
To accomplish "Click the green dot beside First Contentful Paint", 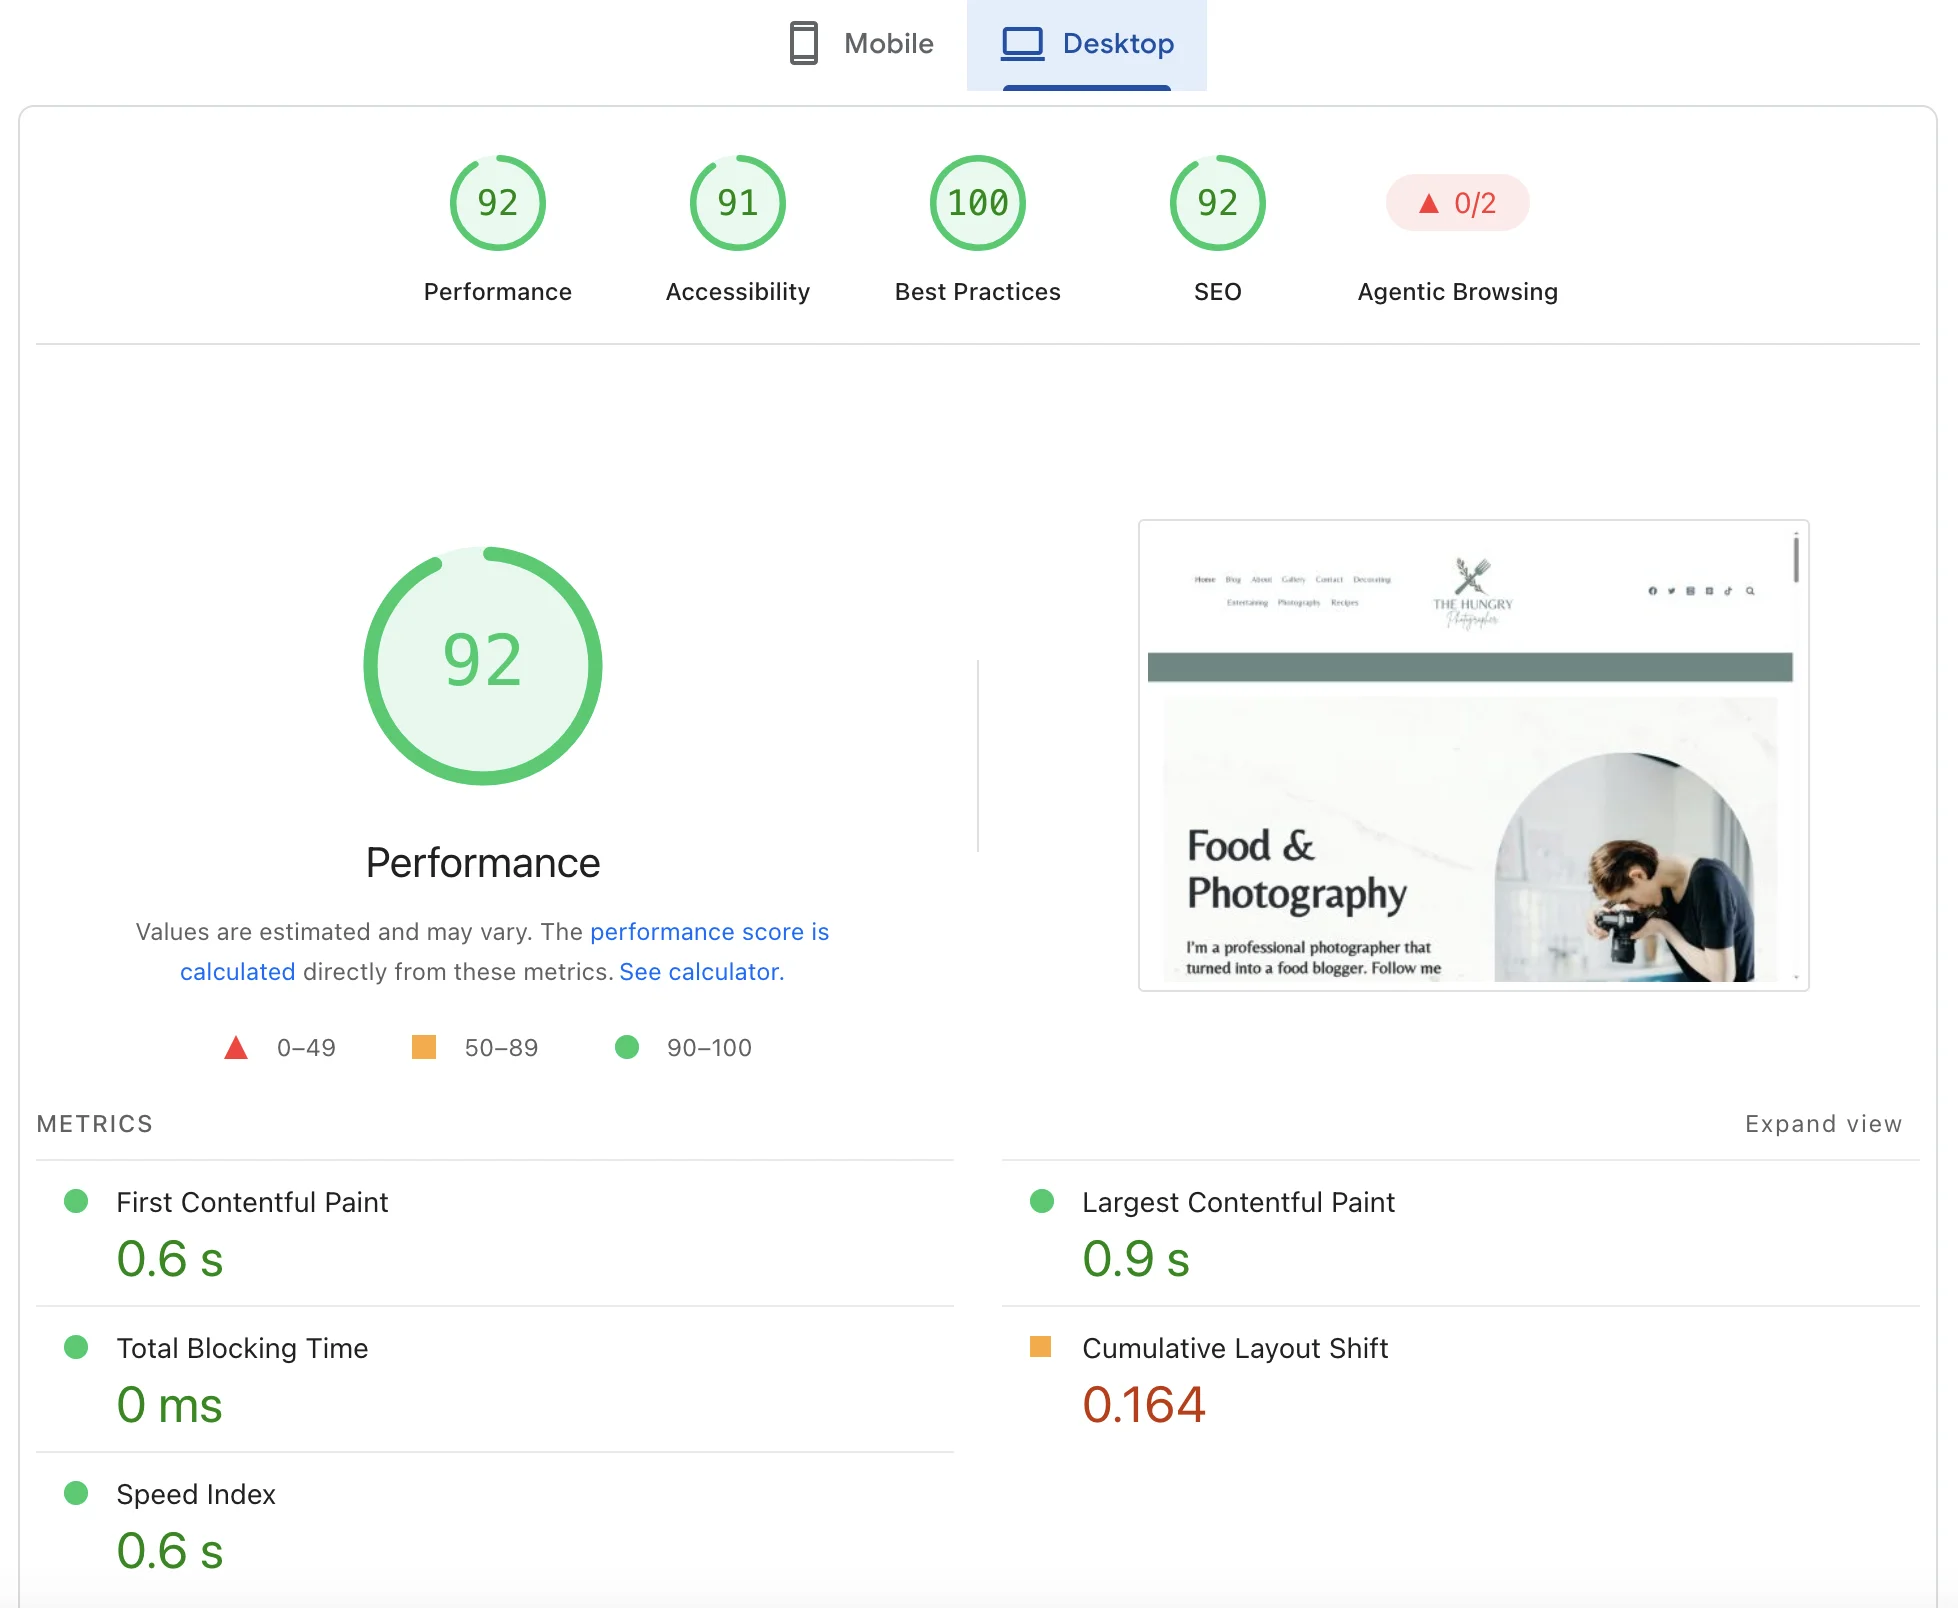I will (76, 1201).
